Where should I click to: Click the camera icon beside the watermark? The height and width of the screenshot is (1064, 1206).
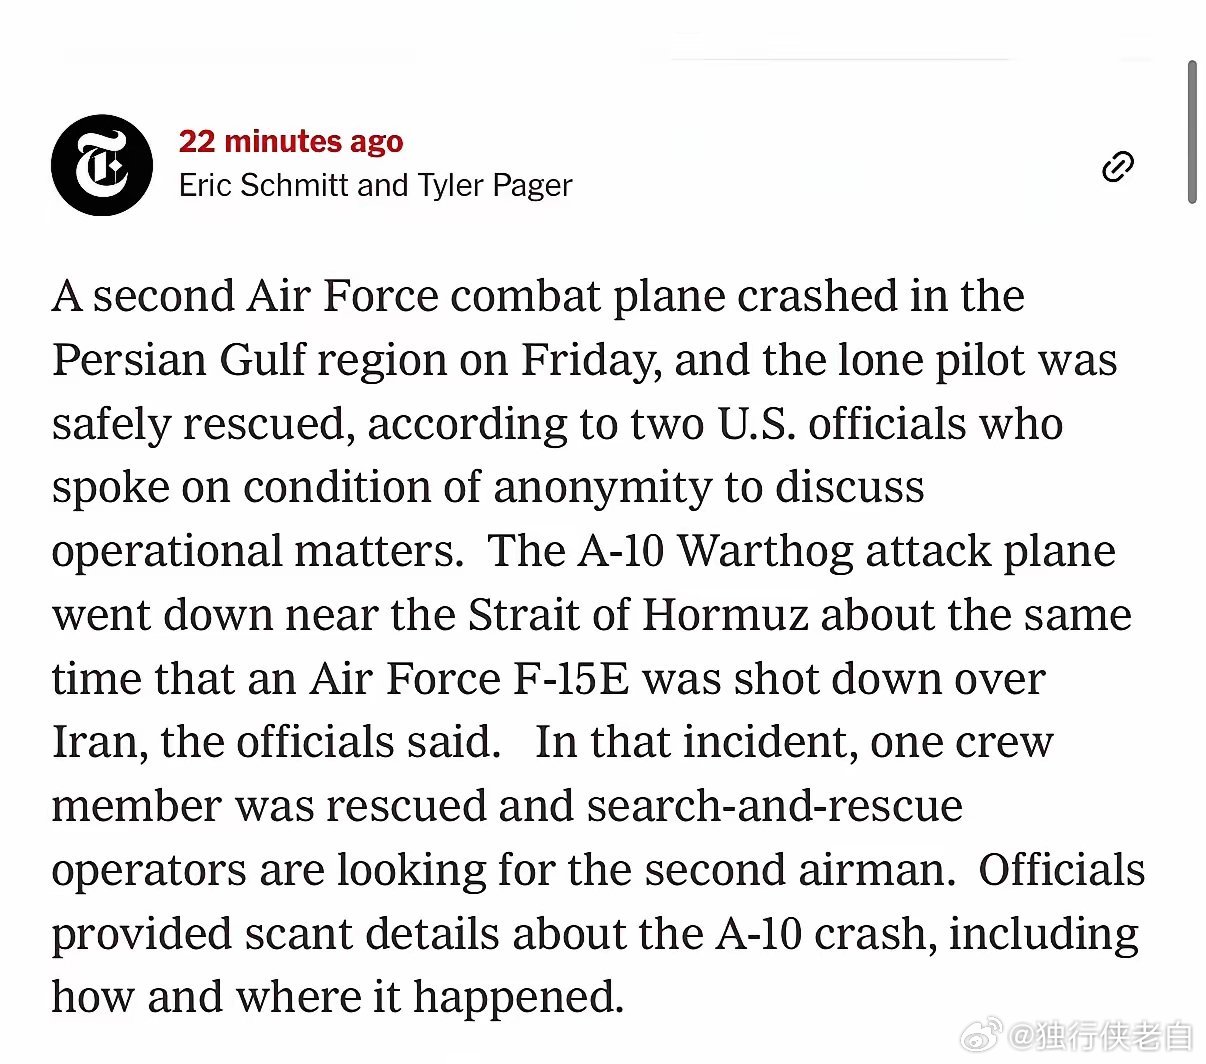pos(983,1032)
